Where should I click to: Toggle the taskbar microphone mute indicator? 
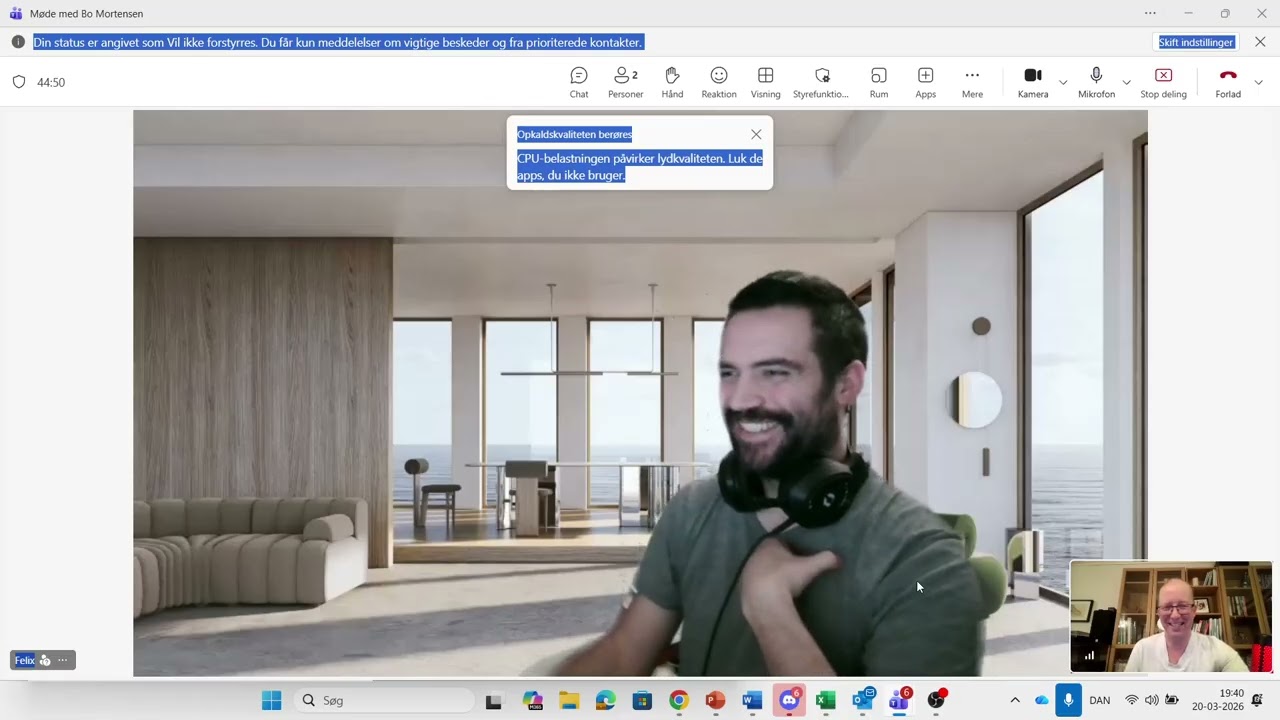(x=1068, y=700)
